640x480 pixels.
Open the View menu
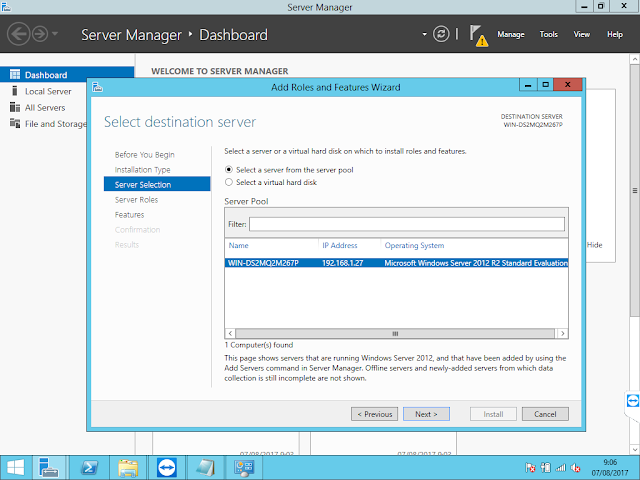[582, 34]
